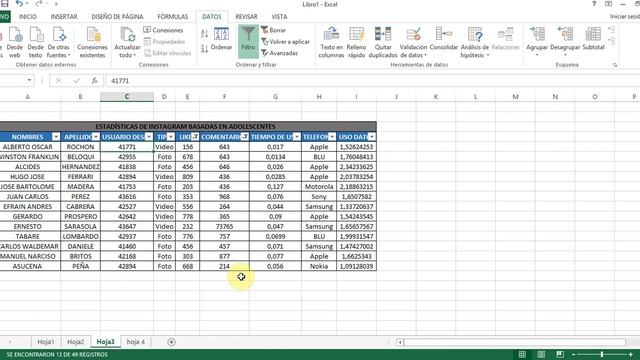
Task: Click the Desde texto import icon
Action: [36, 43]
